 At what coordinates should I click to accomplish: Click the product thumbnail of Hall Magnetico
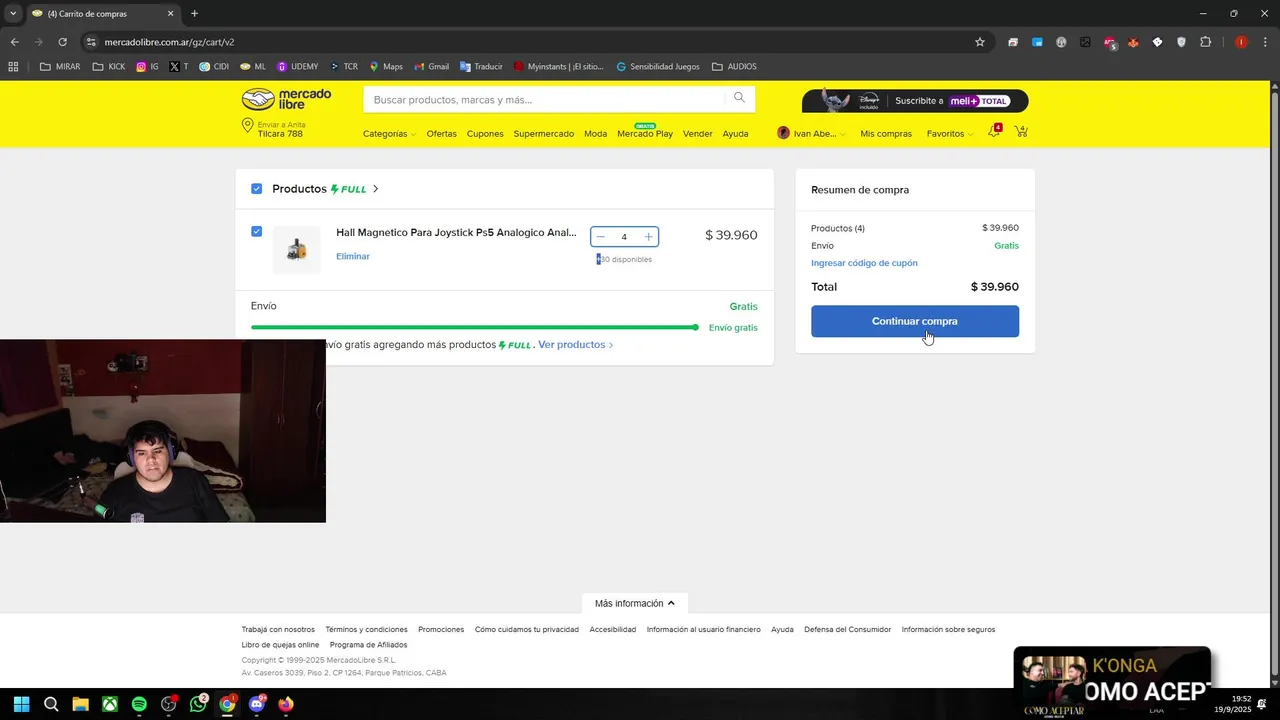pyautogui.click(x=297, y=250)
